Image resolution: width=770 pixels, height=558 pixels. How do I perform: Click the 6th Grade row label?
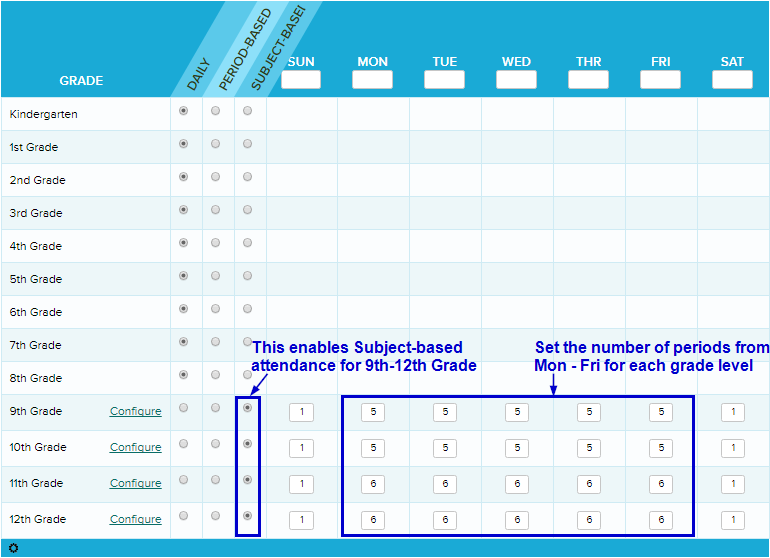point(35,312)
